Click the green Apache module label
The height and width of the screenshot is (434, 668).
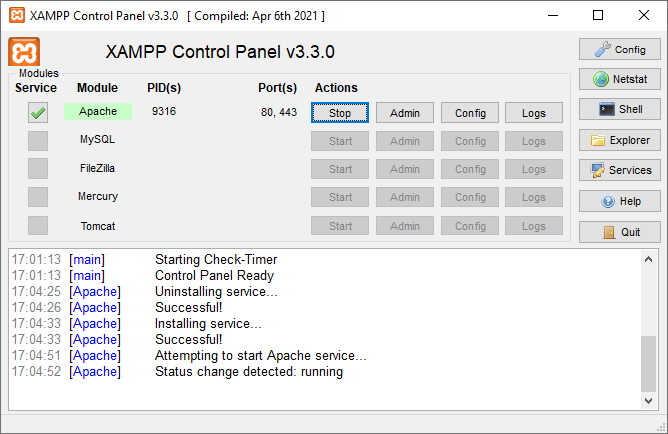(98, 112)
